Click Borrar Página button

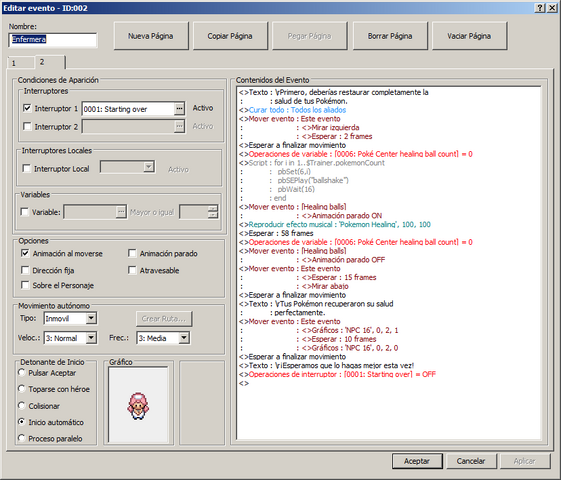pyautogui.click(x=390, y=36)
